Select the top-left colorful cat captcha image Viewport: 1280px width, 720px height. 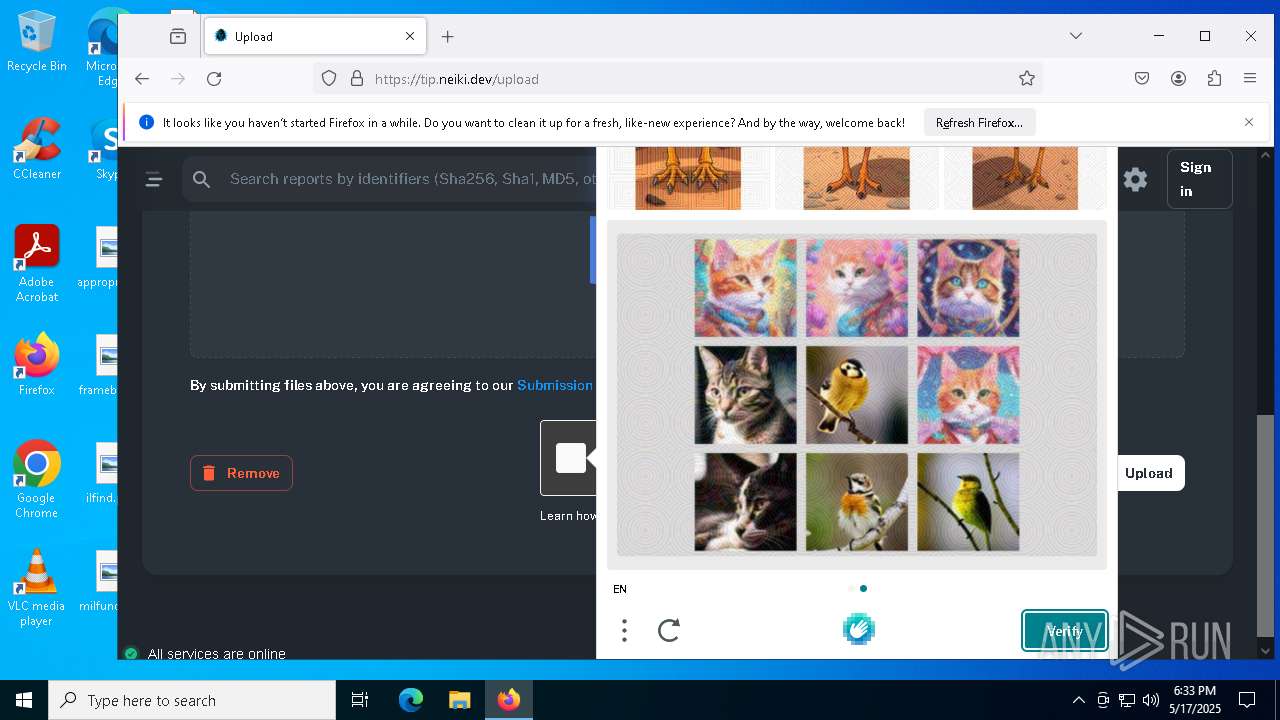(x=746, y=288)
